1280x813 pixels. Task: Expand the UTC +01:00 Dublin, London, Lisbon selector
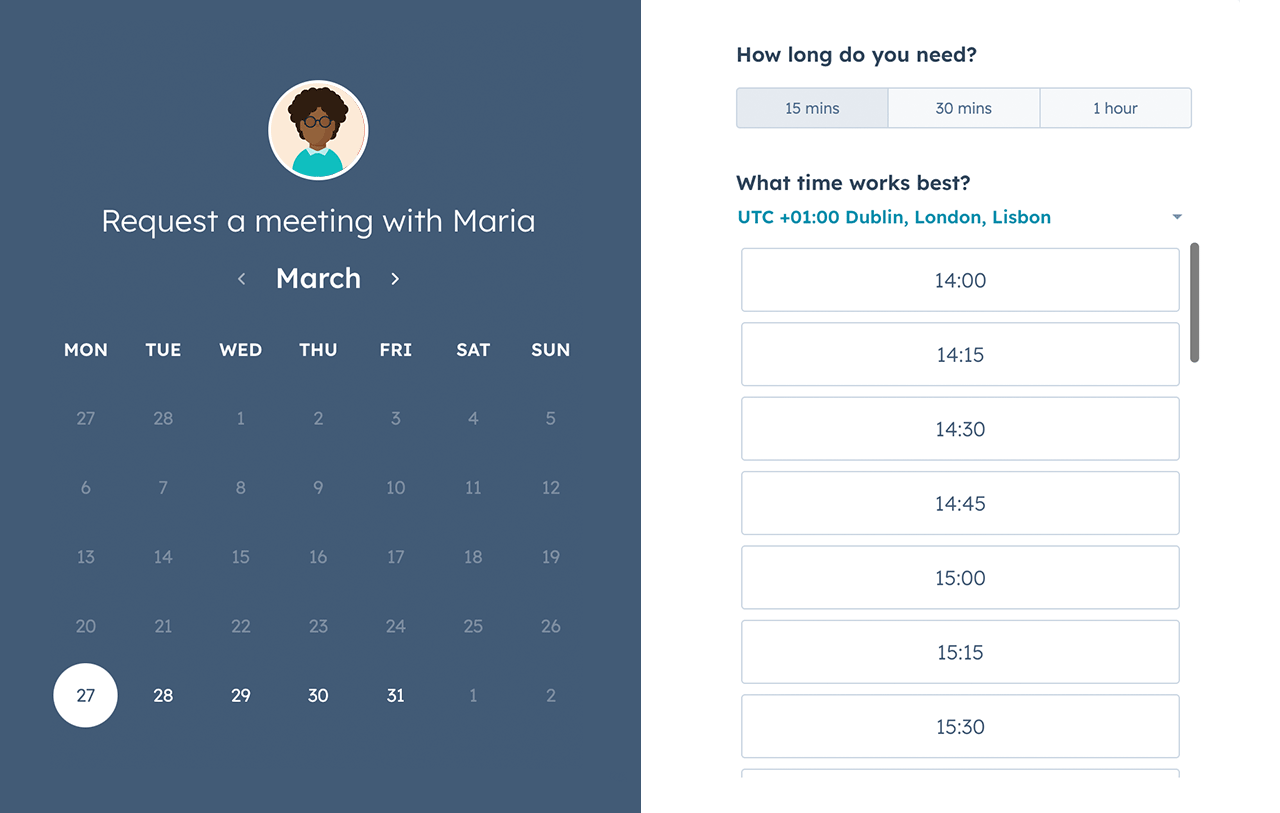tap(894, 217)
